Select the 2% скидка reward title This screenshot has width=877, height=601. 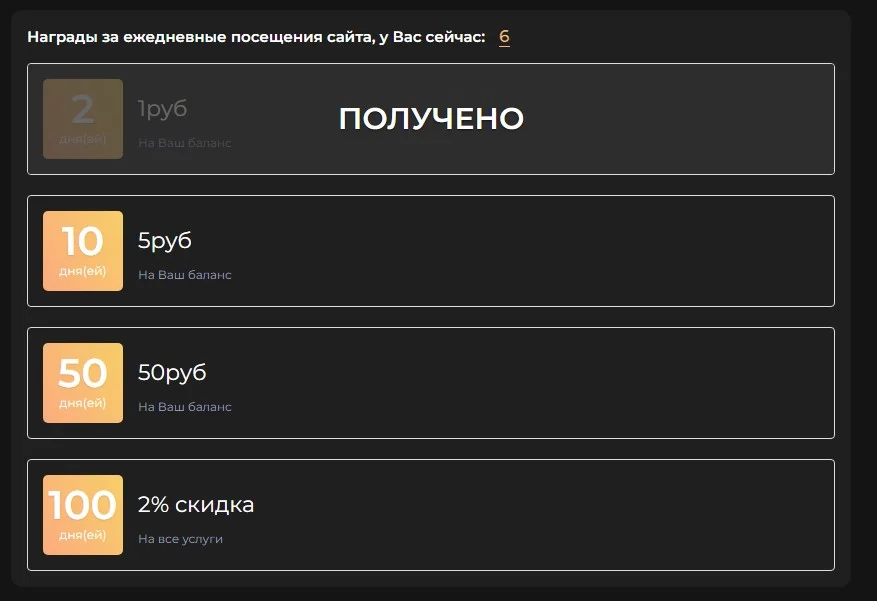[x=196, y=505]
